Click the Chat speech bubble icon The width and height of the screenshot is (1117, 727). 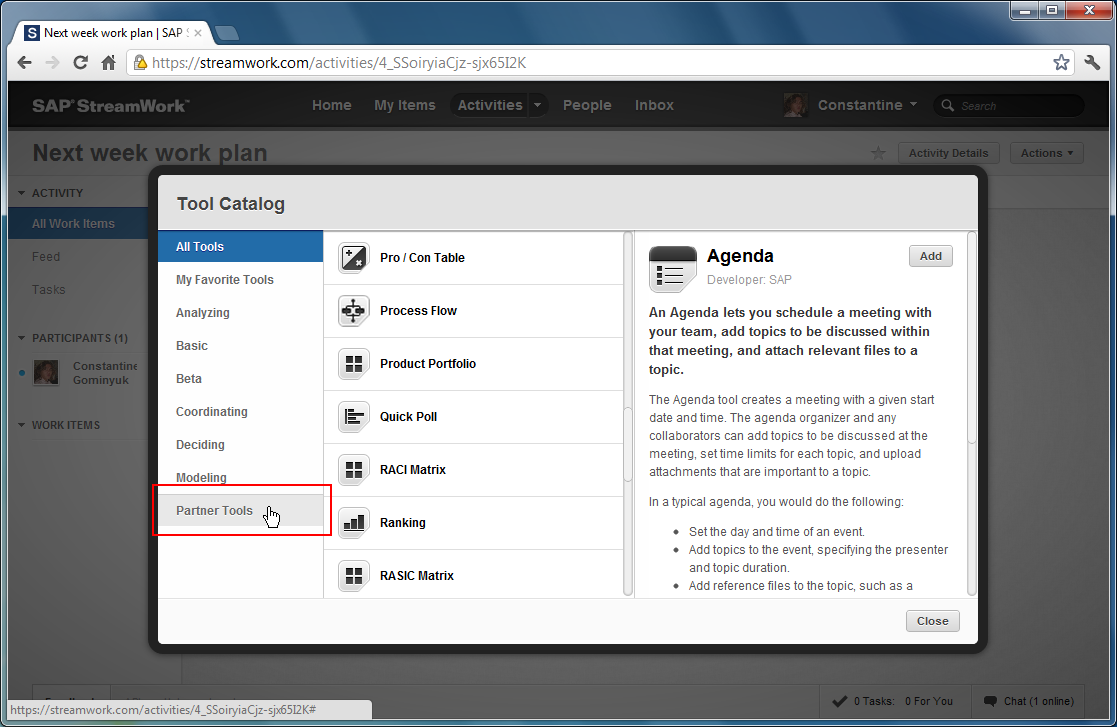[x=990, y=701]
